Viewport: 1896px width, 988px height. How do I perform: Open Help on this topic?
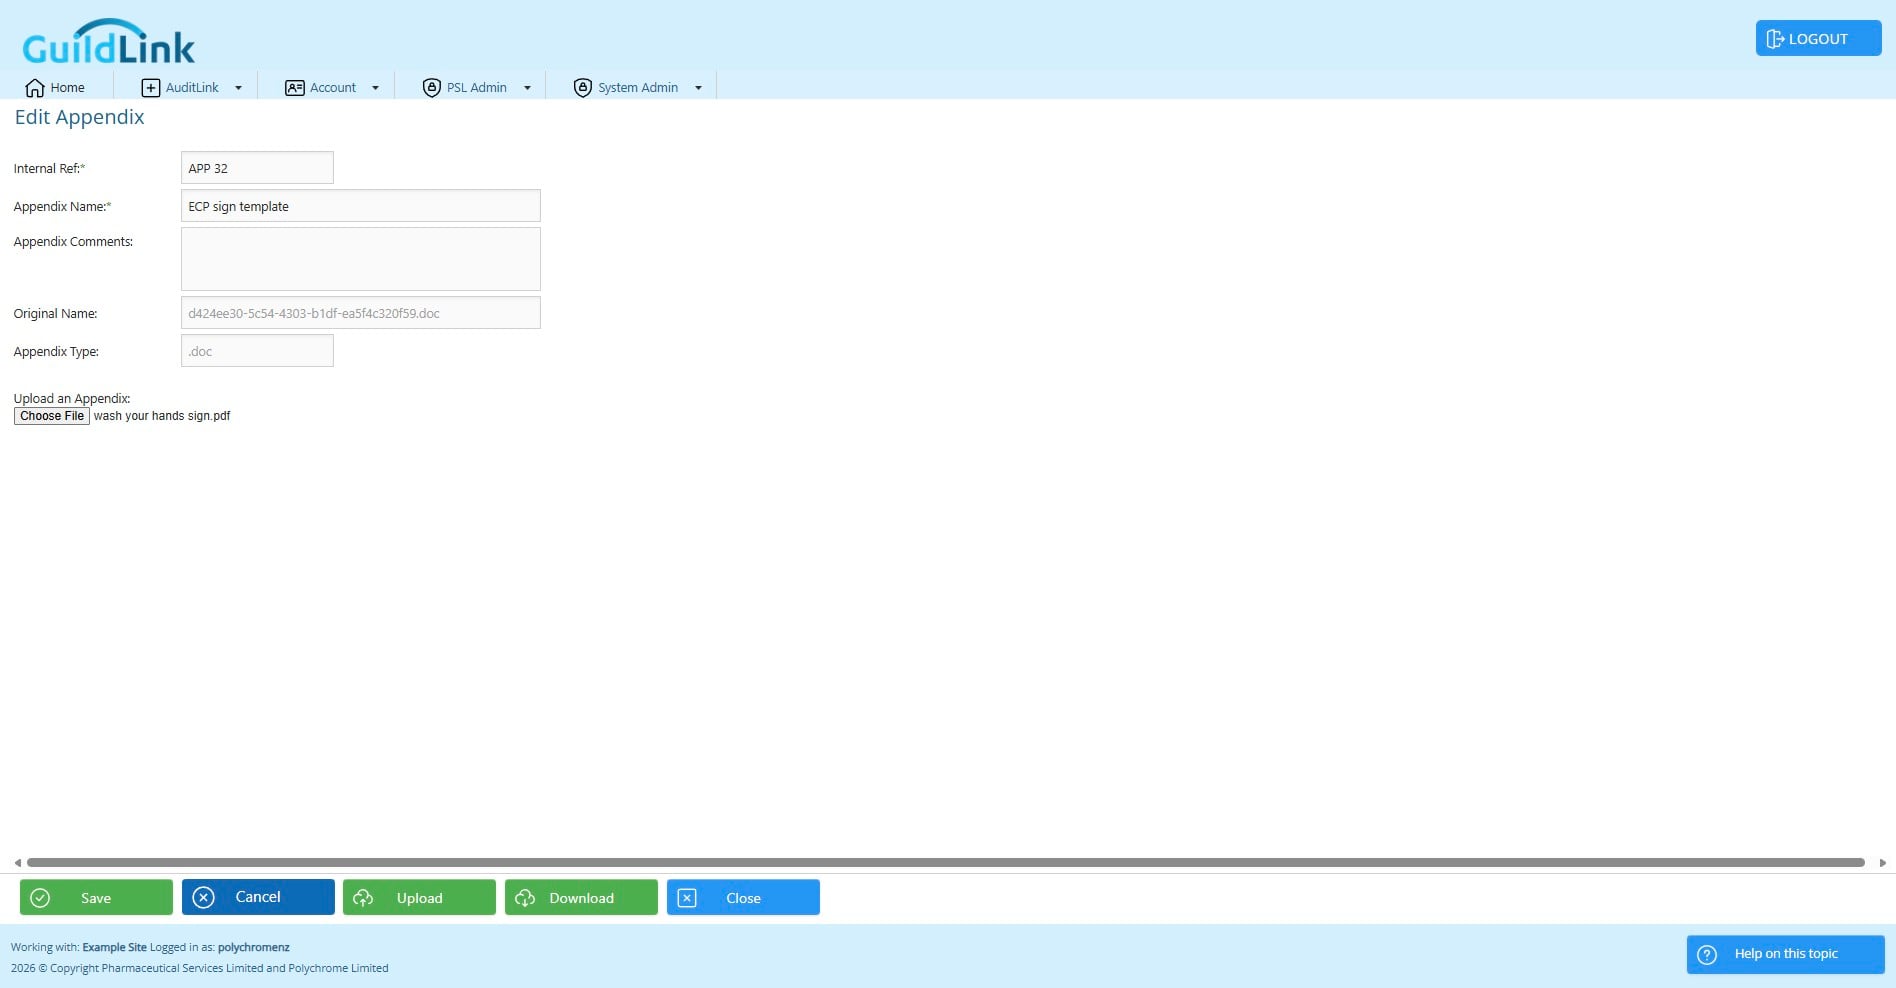[x=1785, y=954]
